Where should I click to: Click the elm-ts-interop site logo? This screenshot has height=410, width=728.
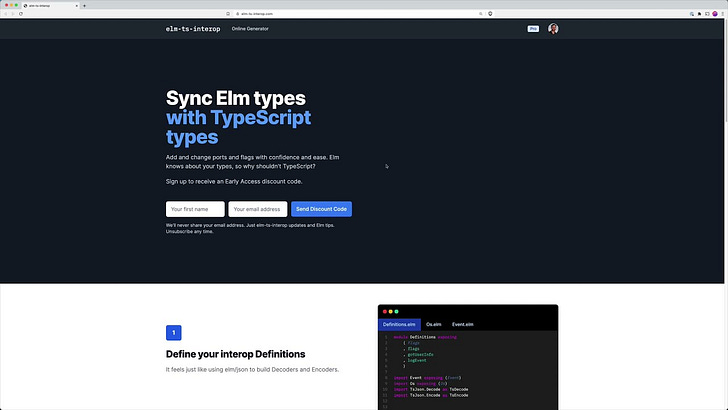point(193,29)
